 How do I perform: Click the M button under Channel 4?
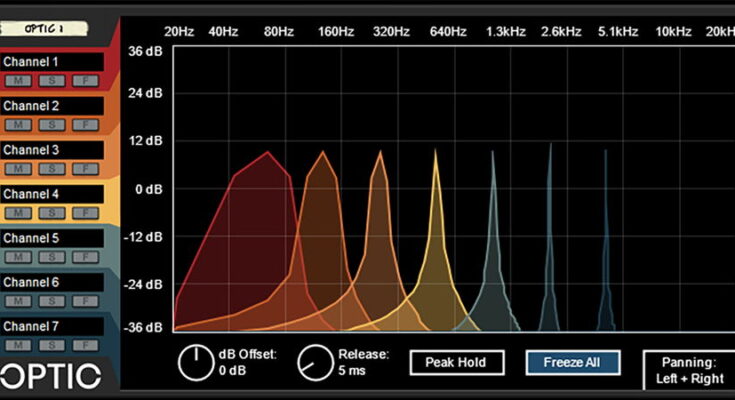(x=19, y=212)
